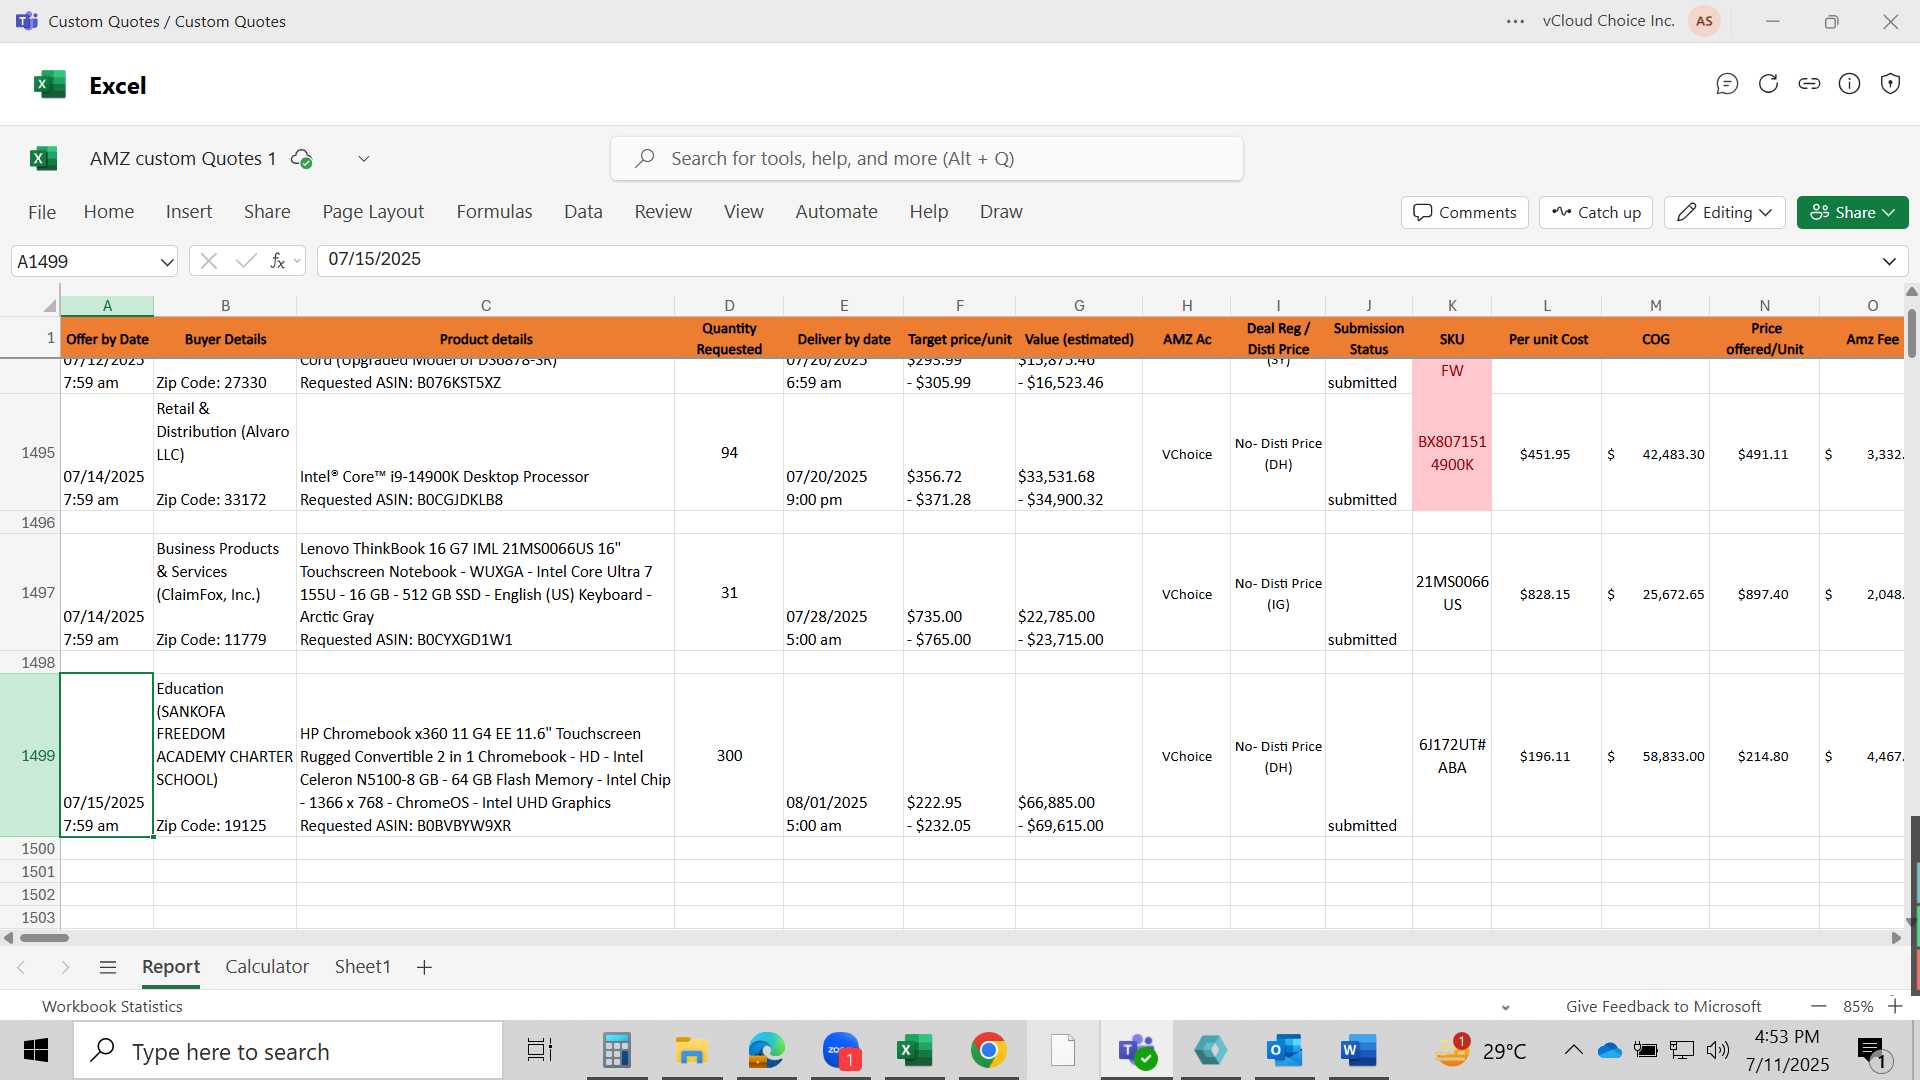Image resolution: width=1920 pixels, height=1080 pixels.
Task: Zoom in plus button
Action: 1894,1006
